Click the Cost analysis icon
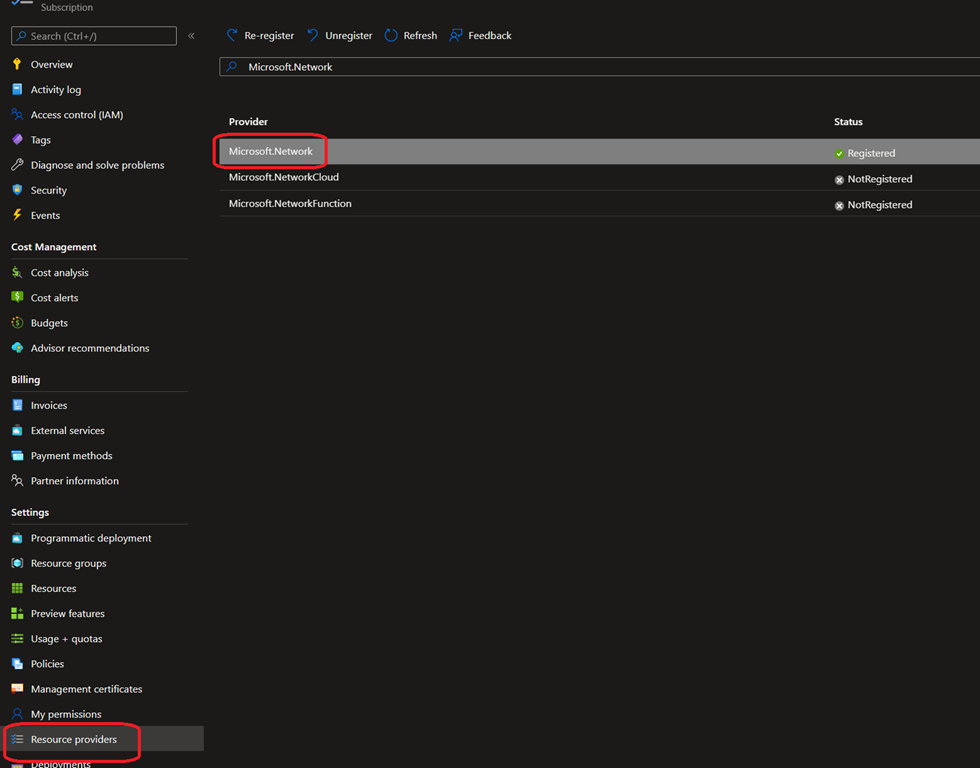Viewport: 980px width, 768px height. pyautogui.click(x=17, y=273)
